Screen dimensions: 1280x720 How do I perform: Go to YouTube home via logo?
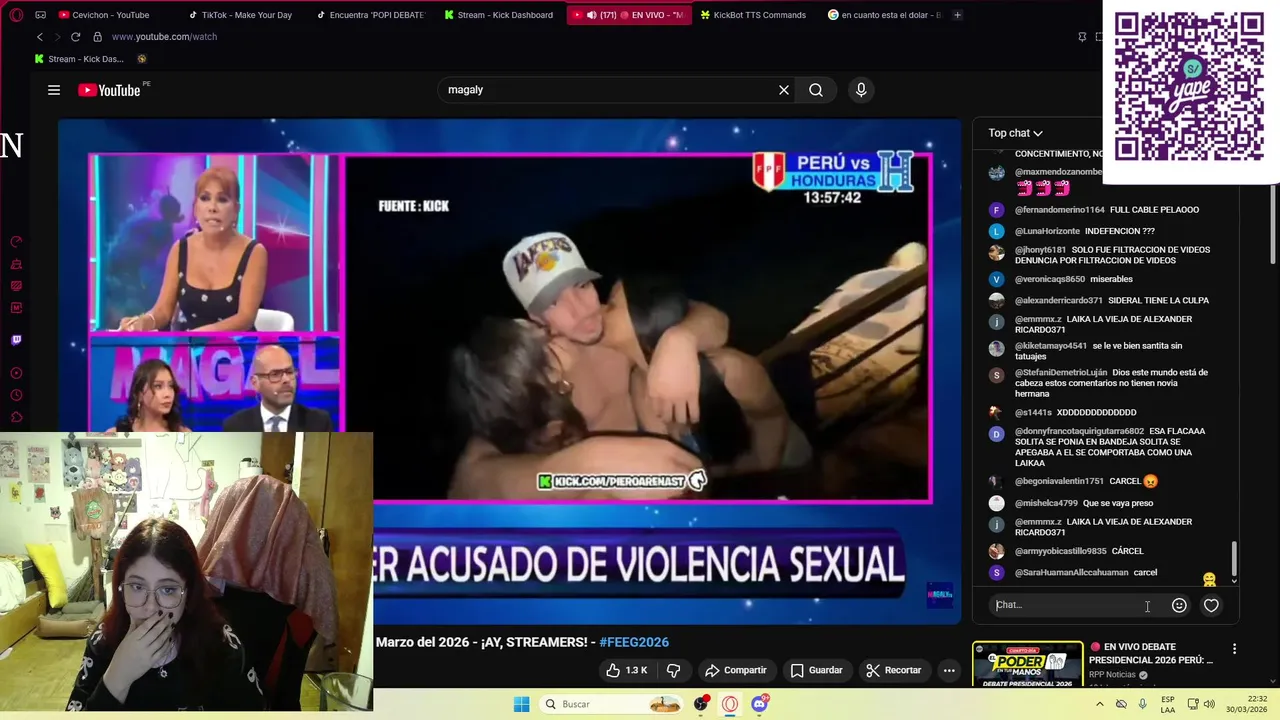tap(109, 90)
